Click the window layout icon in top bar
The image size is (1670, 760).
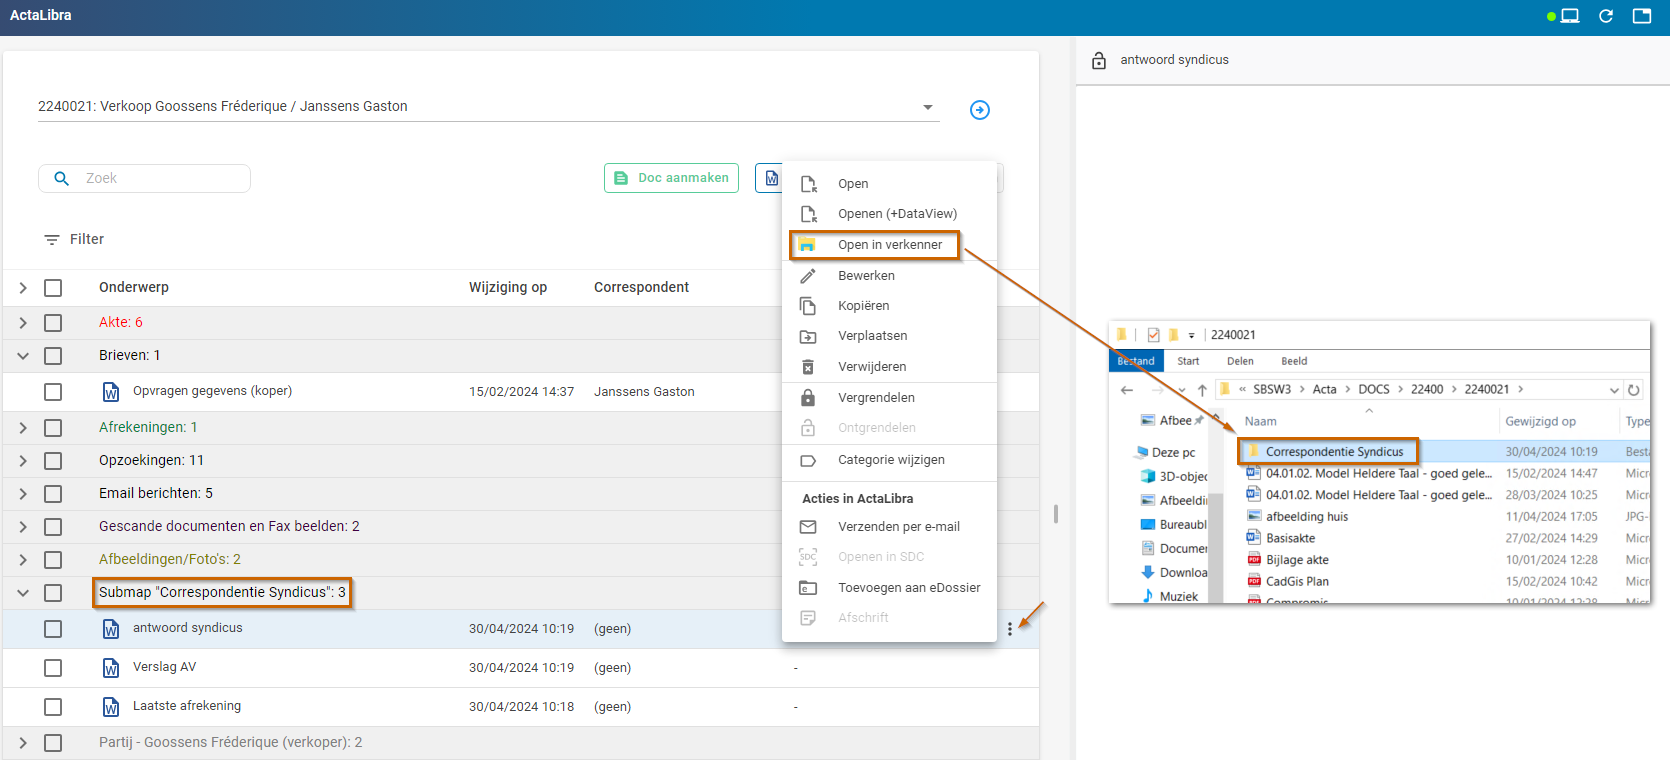(x=1642, y=16)
